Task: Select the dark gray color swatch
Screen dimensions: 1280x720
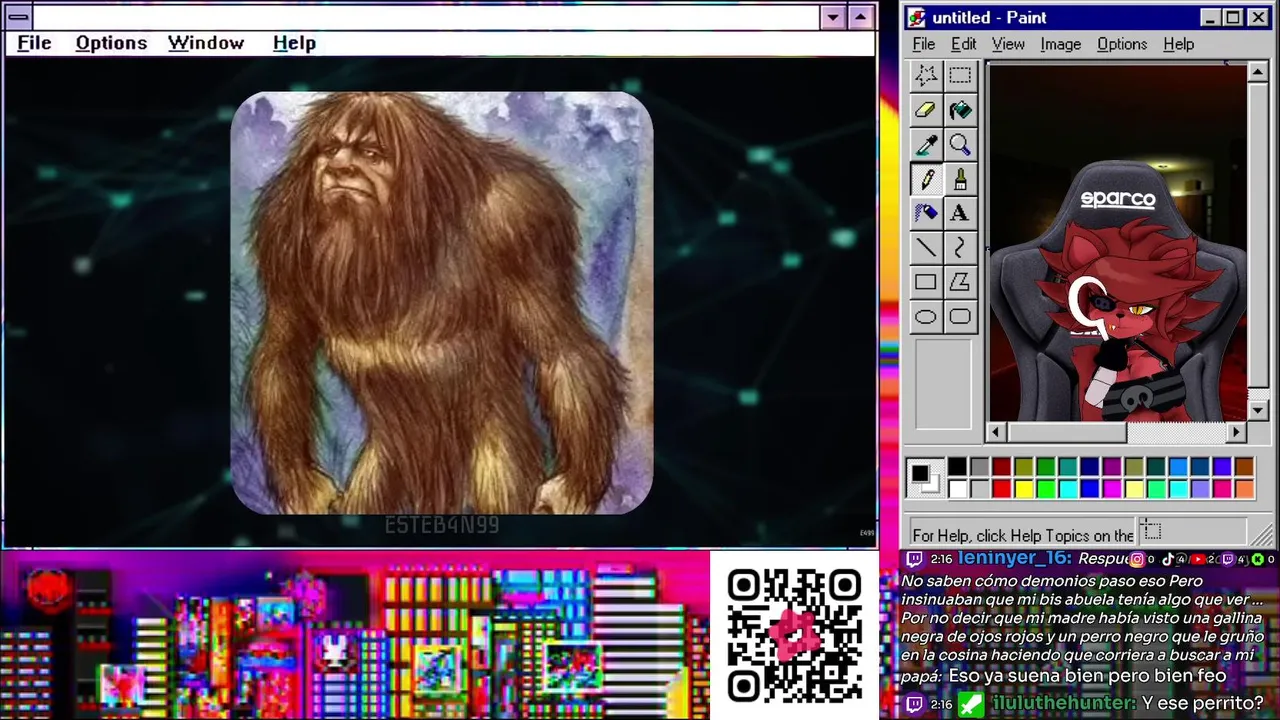Action: [x=979, y=467]
